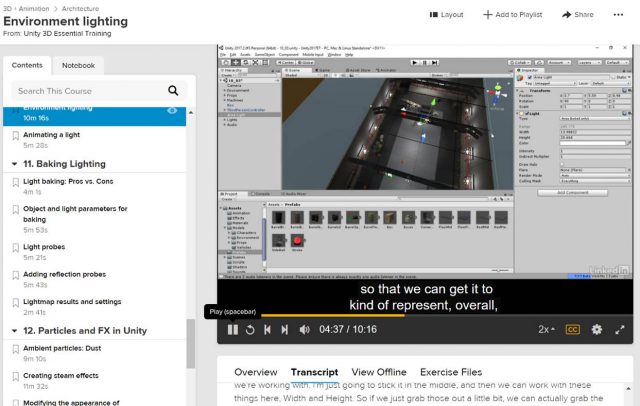Click the replay/rewind circular arrow icon
This screenshot has width=640, height=406.
coord(250,330)
